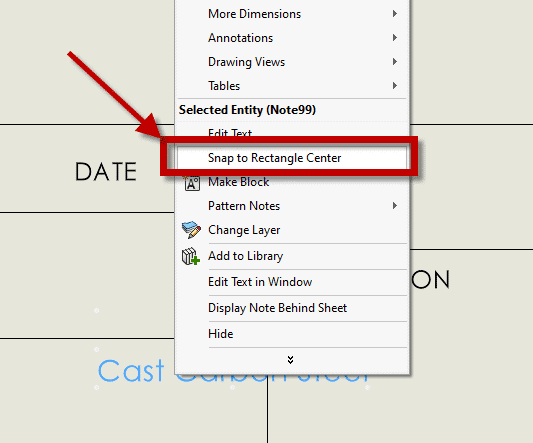The image size is (533, 443).
Task: Choose Edit Text in Window
Action: (x=260, y=282)
